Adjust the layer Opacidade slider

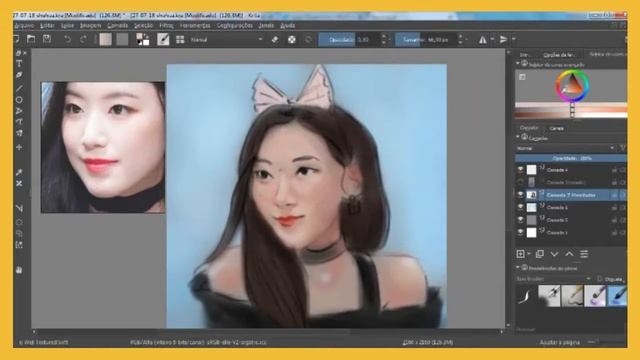(x=571, y=158)
